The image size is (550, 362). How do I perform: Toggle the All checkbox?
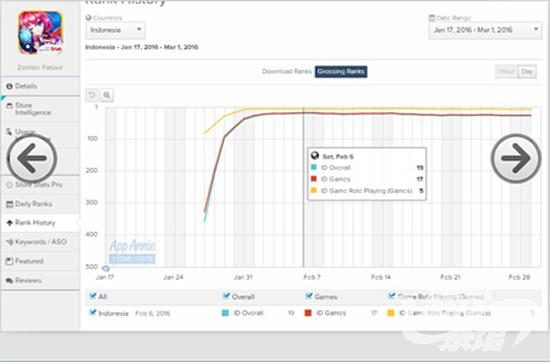(x=93, y=296)
